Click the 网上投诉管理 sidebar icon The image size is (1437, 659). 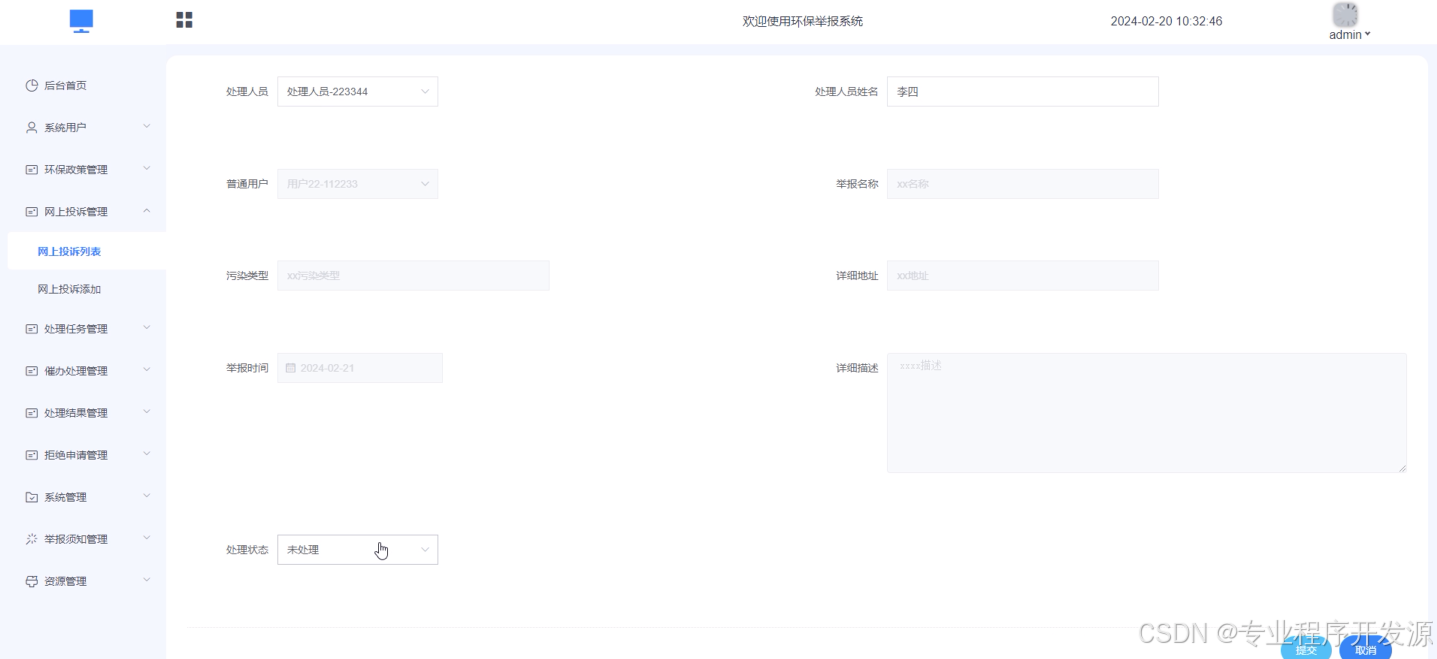coord(32,212)
